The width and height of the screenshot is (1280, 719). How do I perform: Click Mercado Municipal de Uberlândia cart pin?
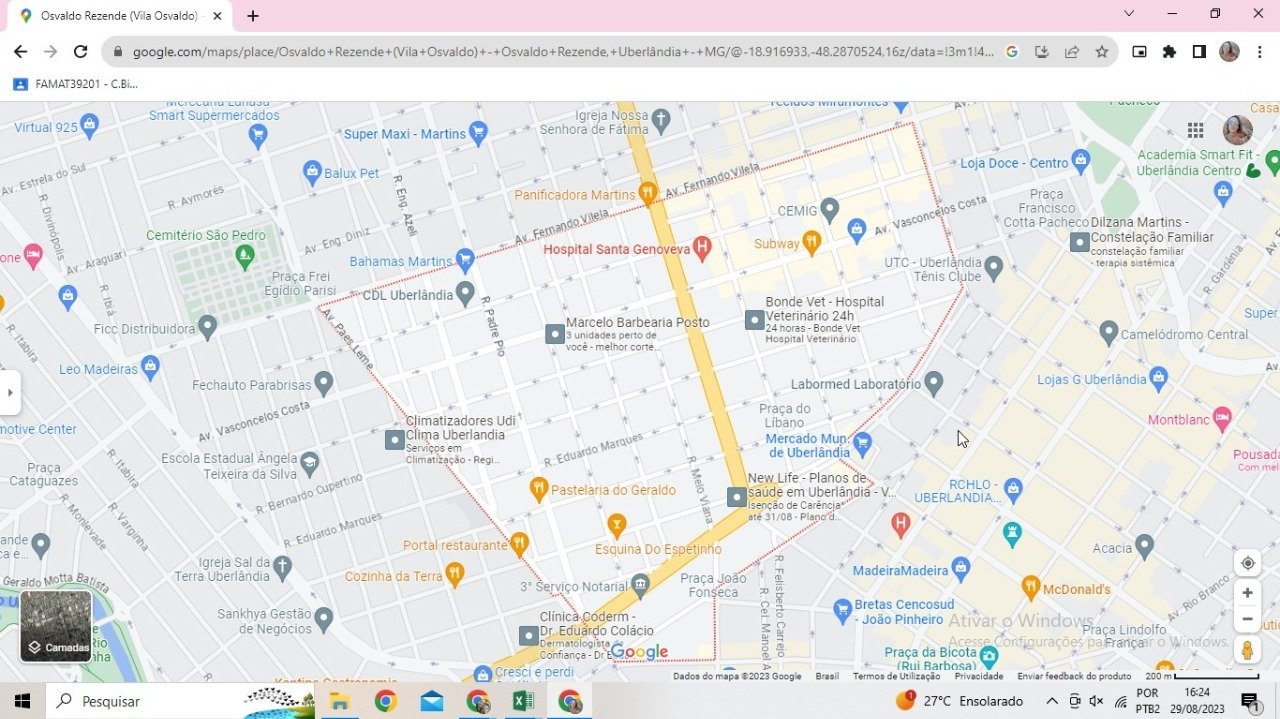pos(863,443)
